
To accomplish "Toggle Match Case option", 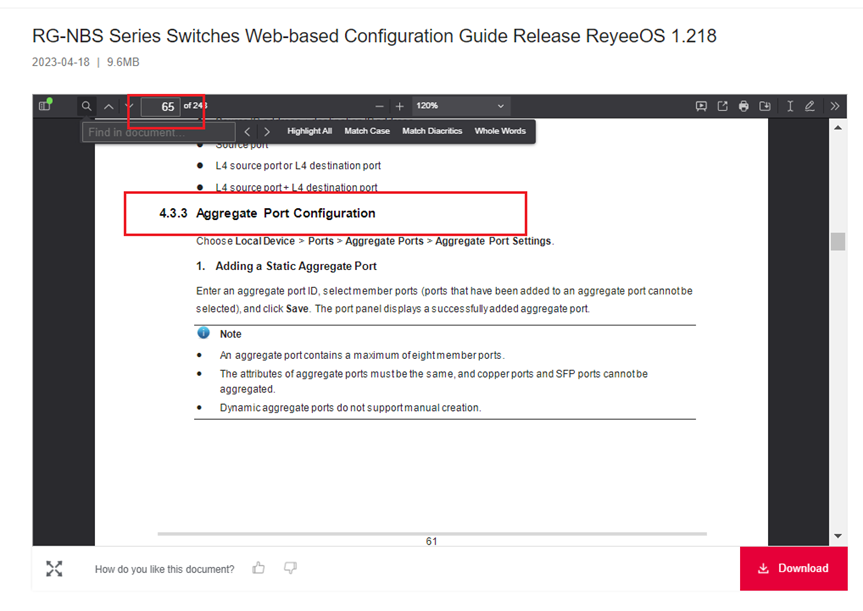I will tap(367, 131).
